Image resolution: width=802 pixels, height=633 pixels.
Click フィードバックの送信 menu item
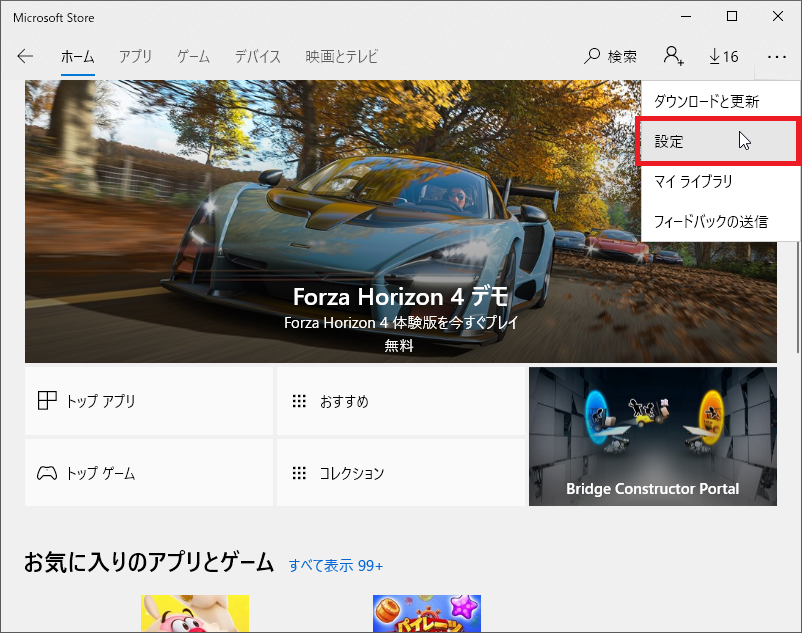(x=710, y=221)
